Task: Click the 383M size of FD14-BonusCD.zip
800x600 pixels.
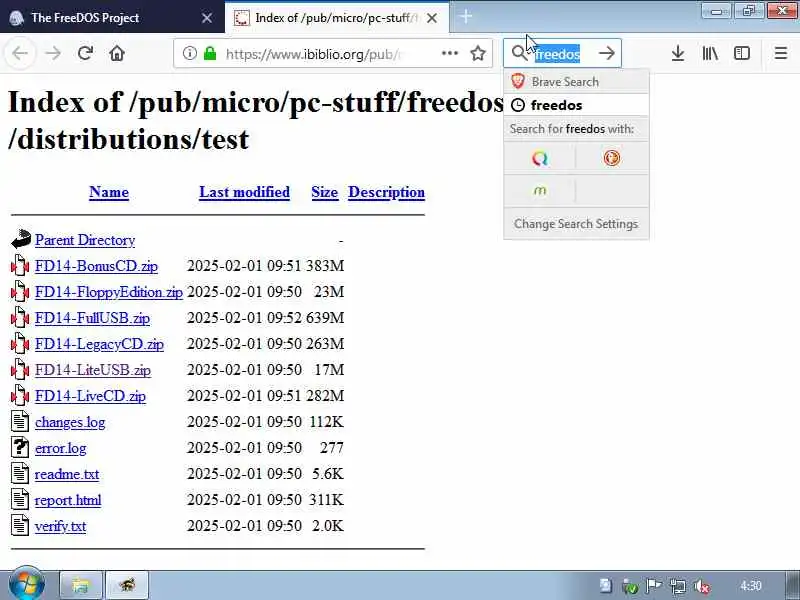Action: 325,266
